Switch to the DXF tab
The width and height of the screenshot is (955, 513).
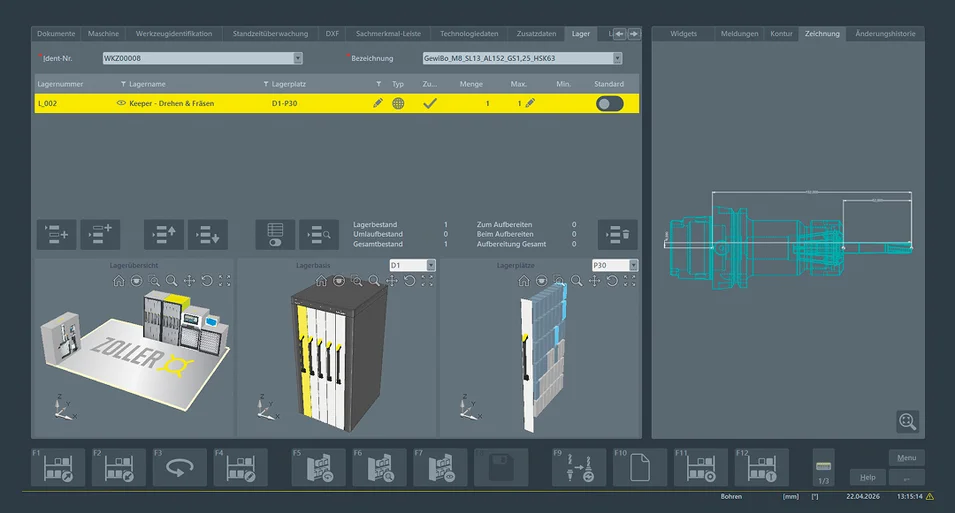(332, 34)
